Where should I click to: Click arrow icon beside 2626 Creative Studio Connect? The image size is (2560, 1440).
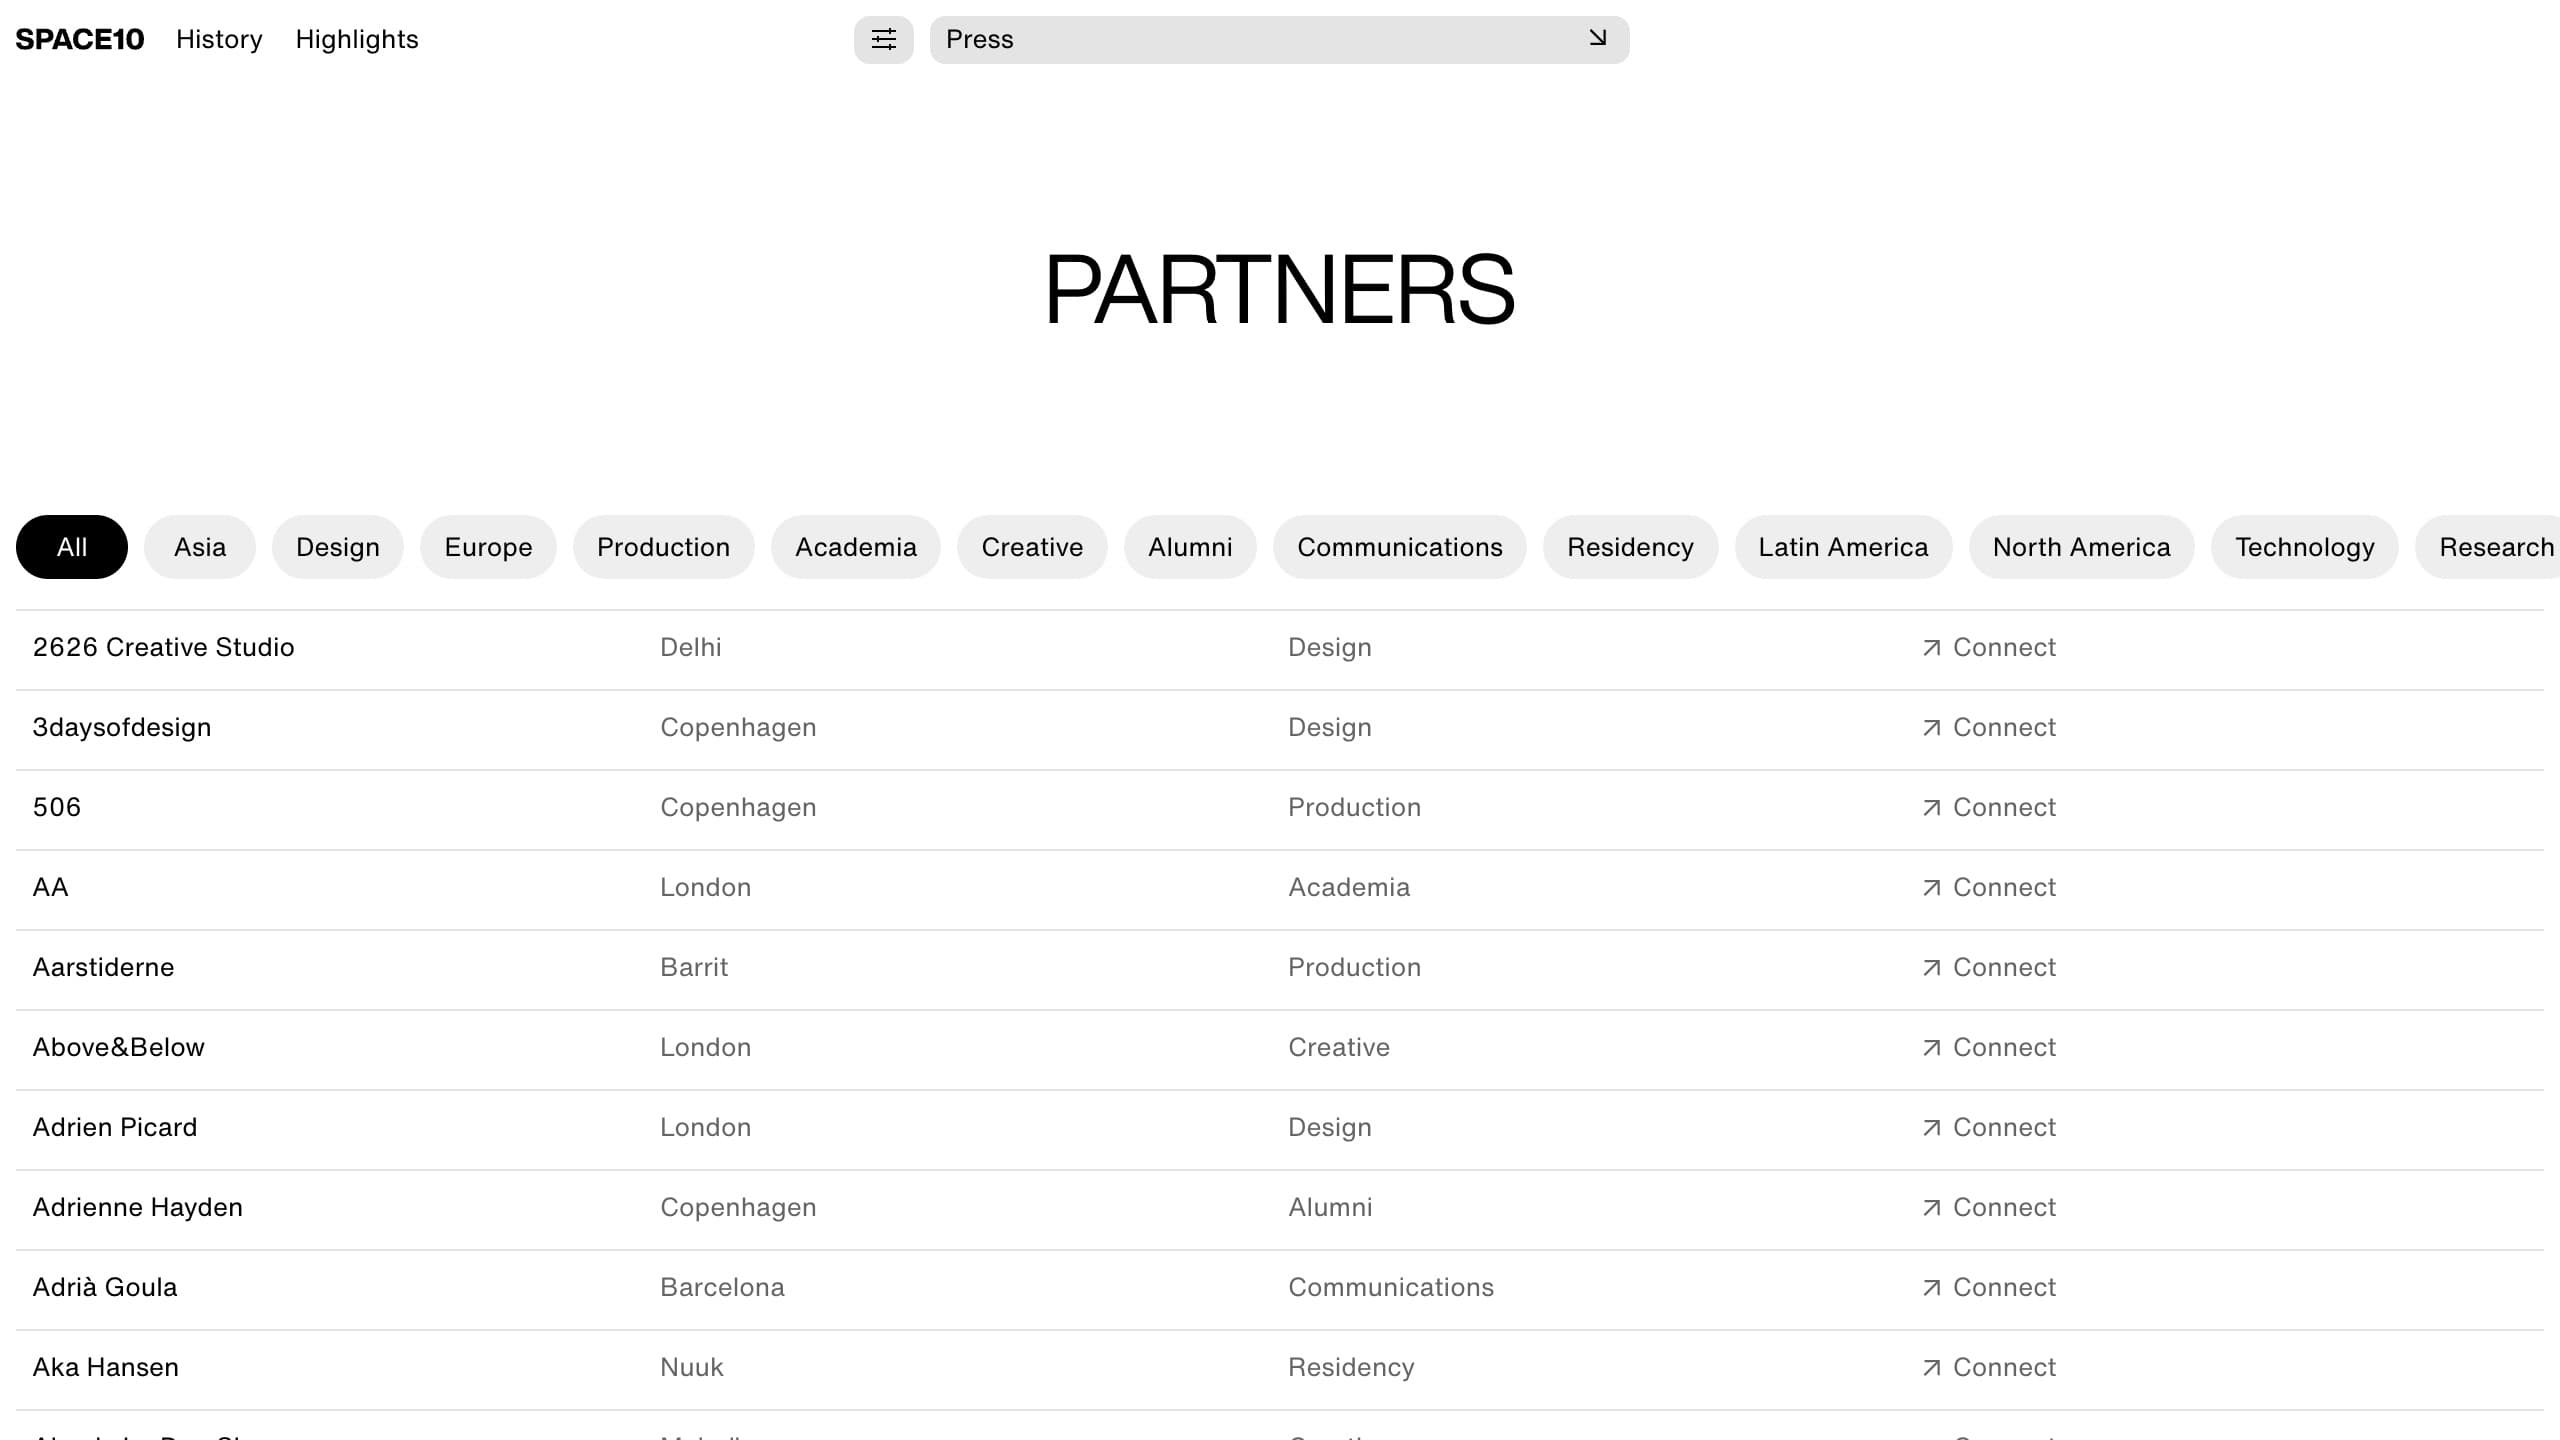click(x=1931, y=648)
